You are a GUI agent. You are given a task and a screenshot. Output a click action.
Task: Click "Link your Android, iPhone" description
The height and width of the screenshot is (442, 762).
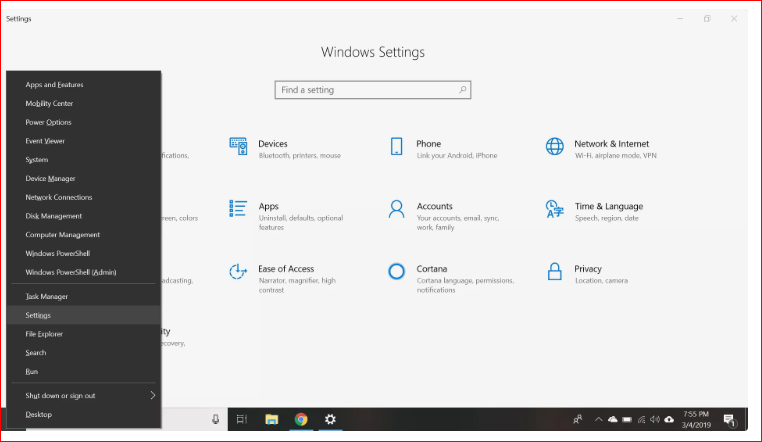click(x=457, y=155)
